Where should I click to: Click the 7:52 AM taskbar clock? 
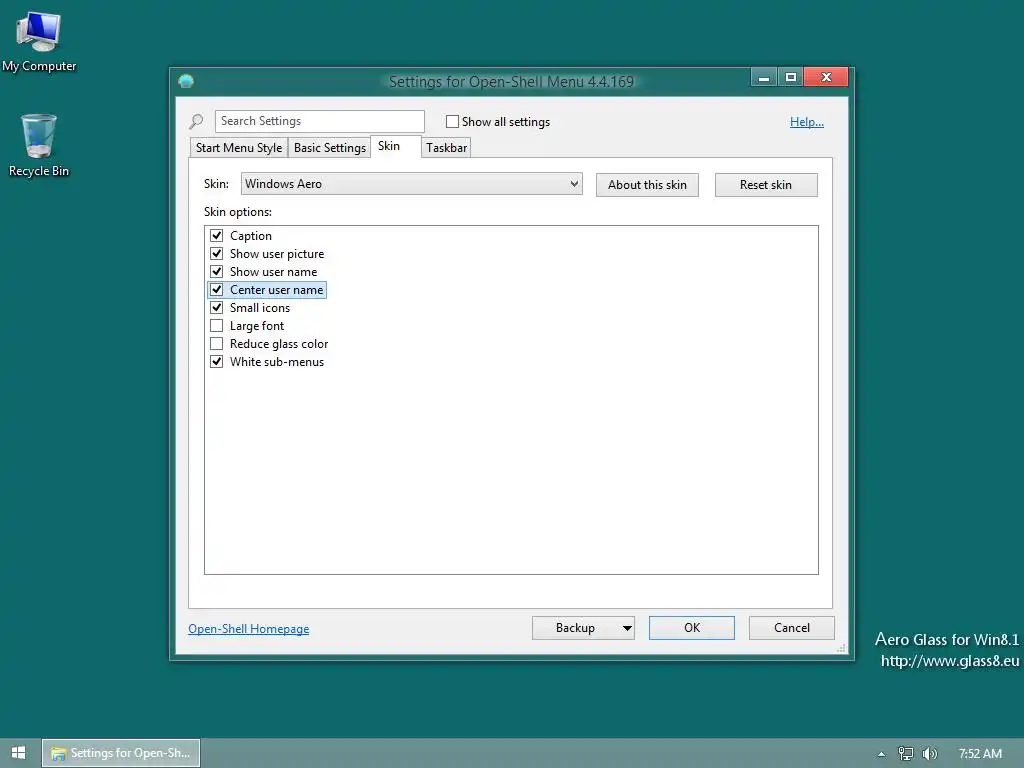tap(980, 754)
